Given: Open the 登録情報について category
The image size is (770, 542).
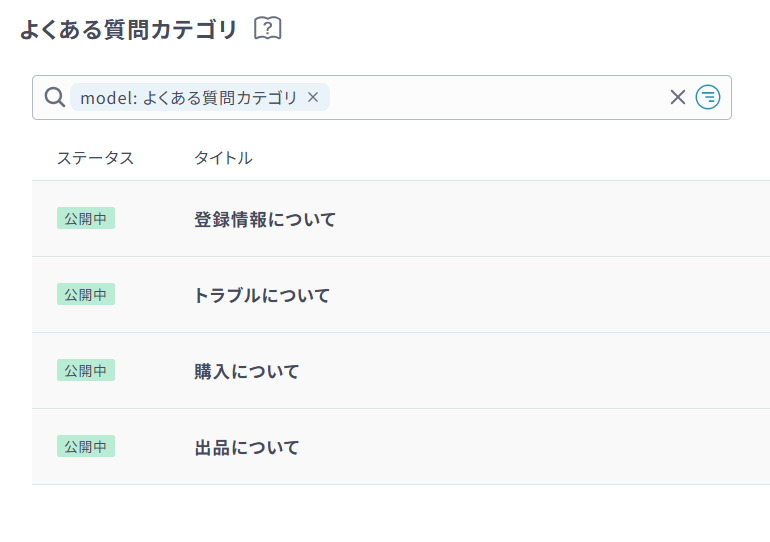Looking at the screenshot, I should click(x=265, y=219).
